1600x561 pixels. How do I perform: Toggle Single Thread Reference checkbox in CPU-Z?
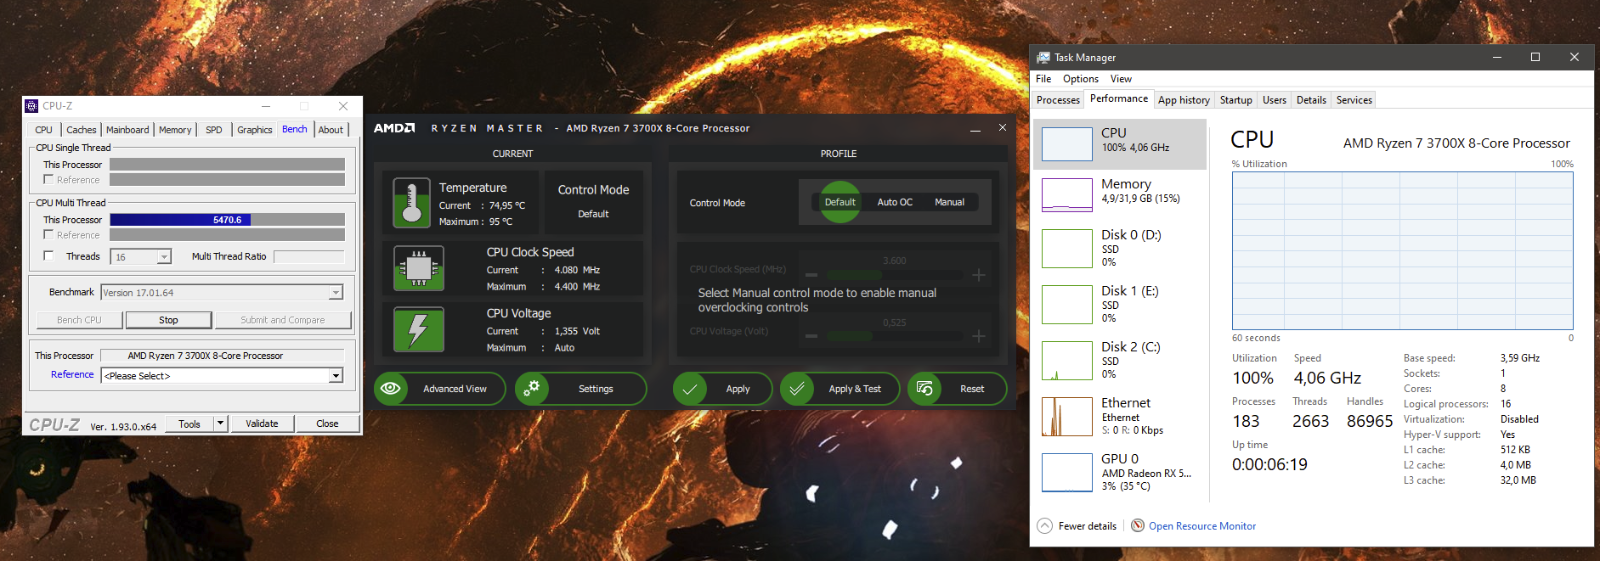coord(48,179)
